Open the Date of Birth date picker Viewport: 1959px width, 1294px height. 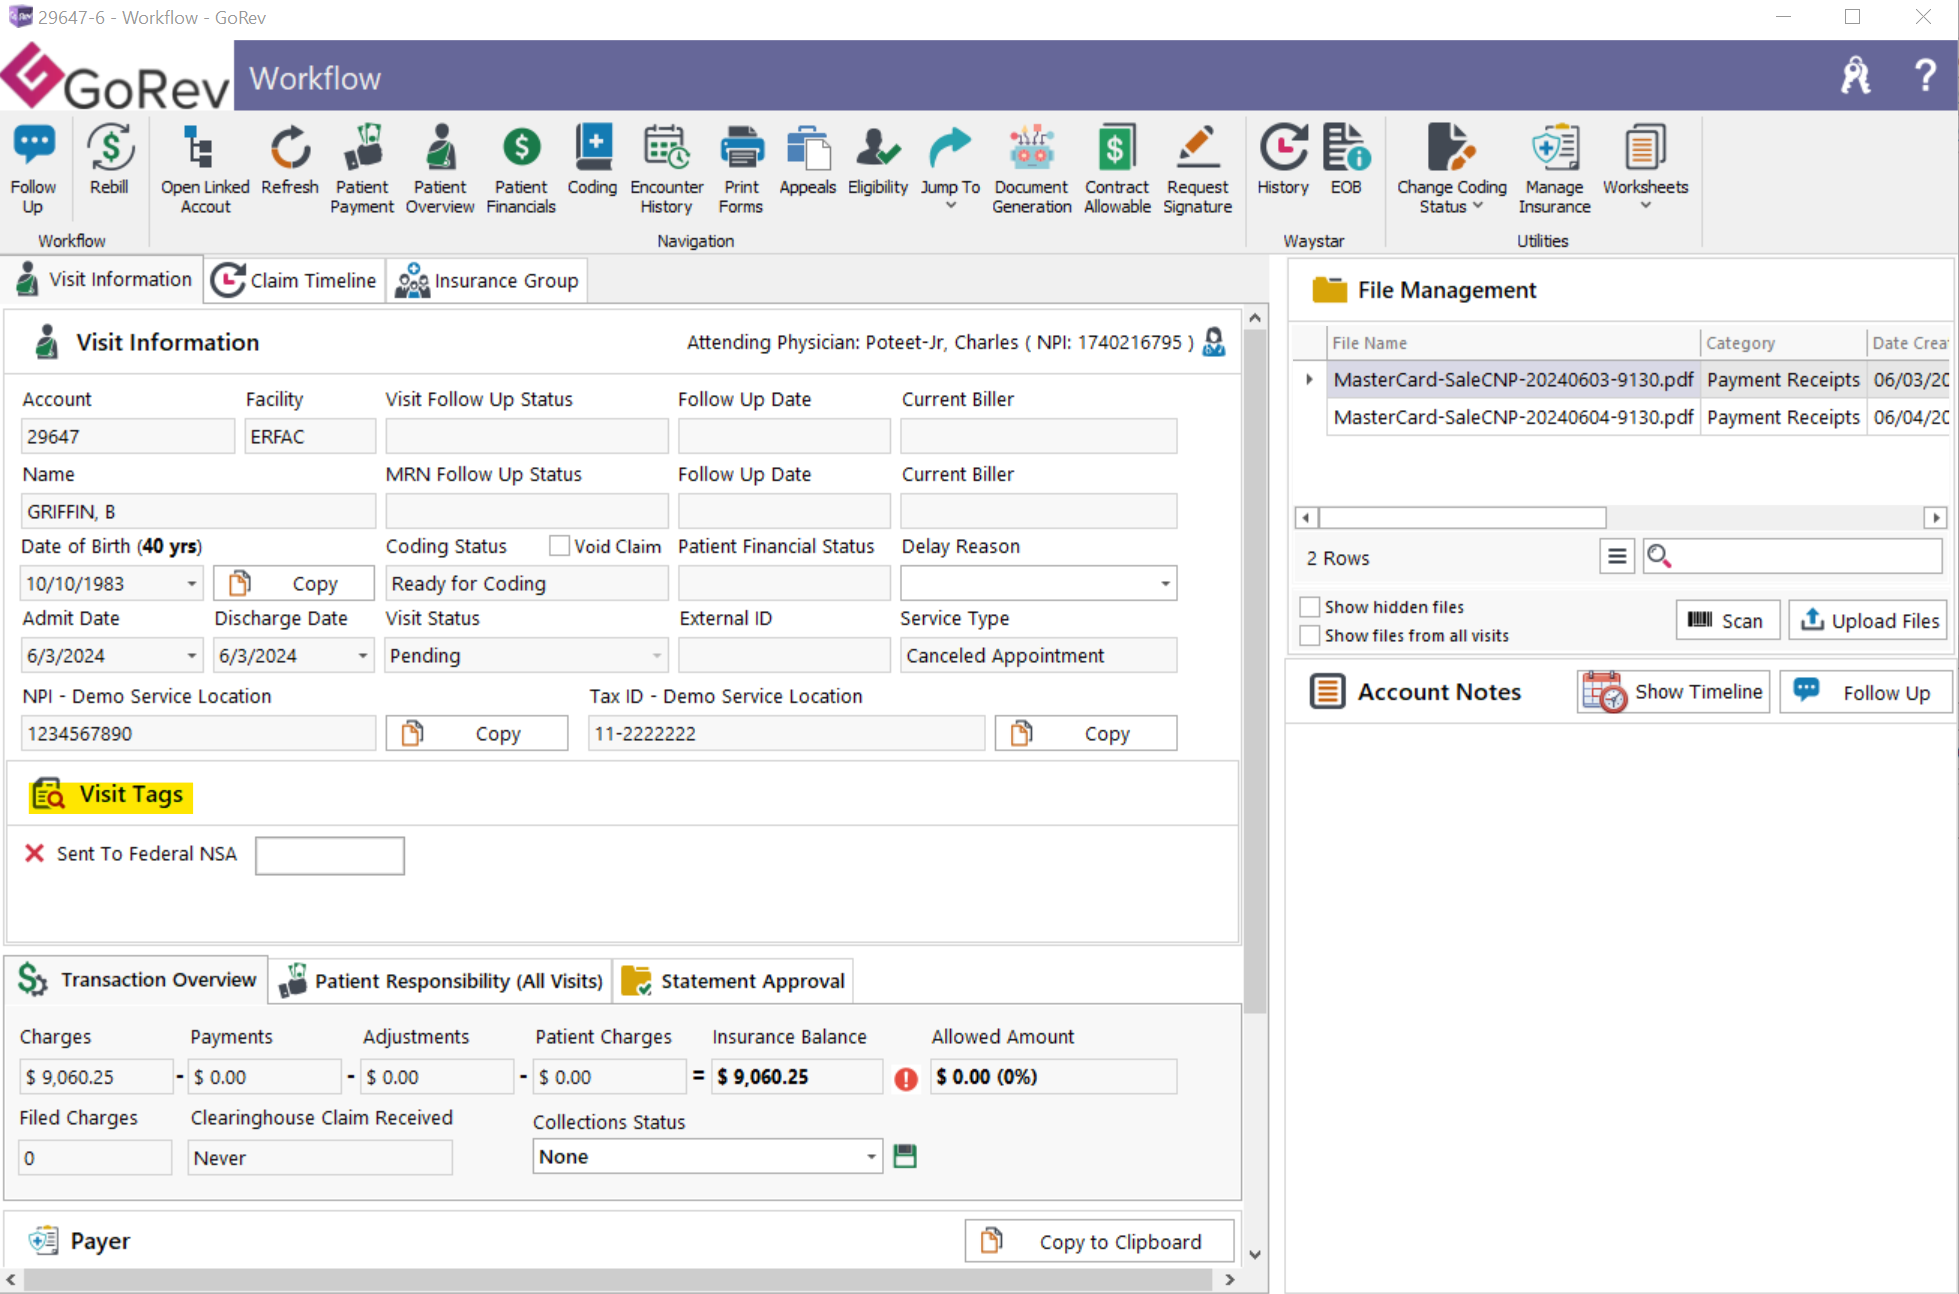(192, 584)
